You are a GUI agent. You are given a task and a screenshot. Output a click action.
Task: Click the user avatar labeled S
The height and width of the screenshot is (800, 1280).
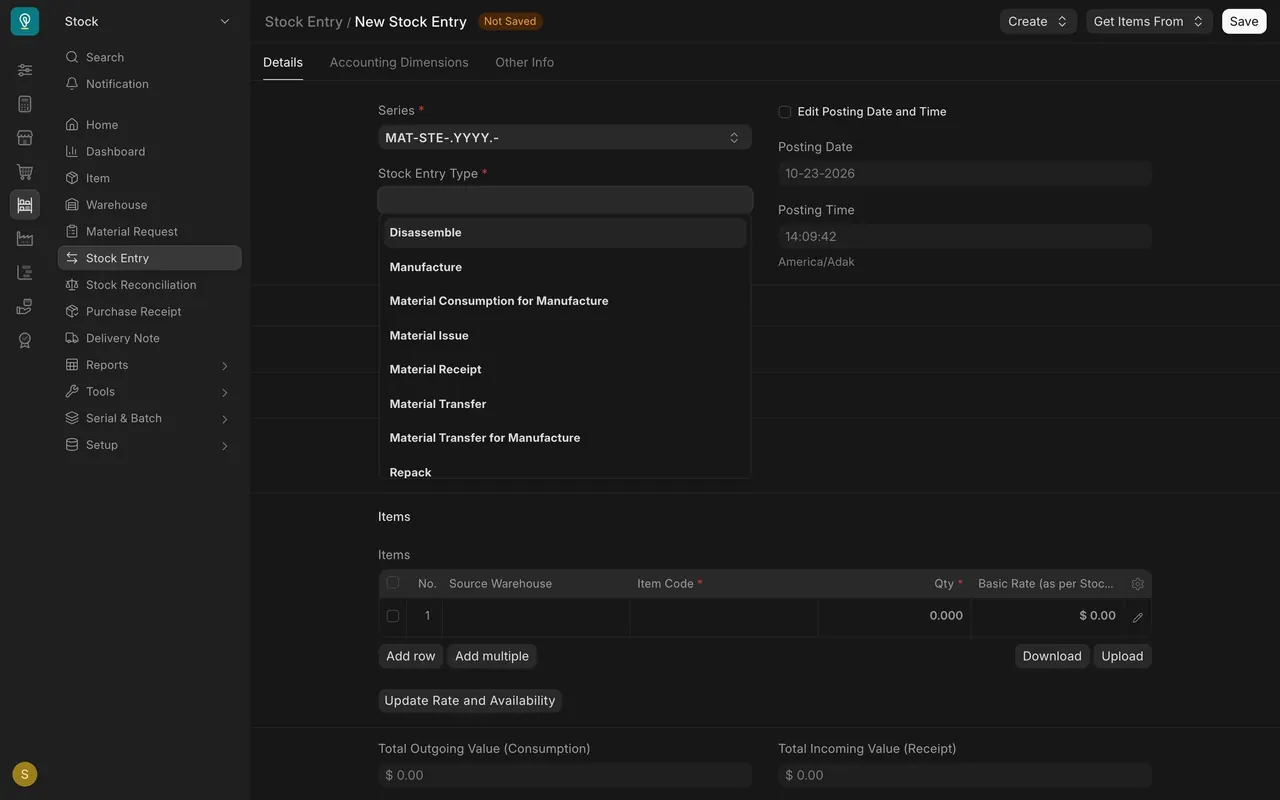(25, 774)
